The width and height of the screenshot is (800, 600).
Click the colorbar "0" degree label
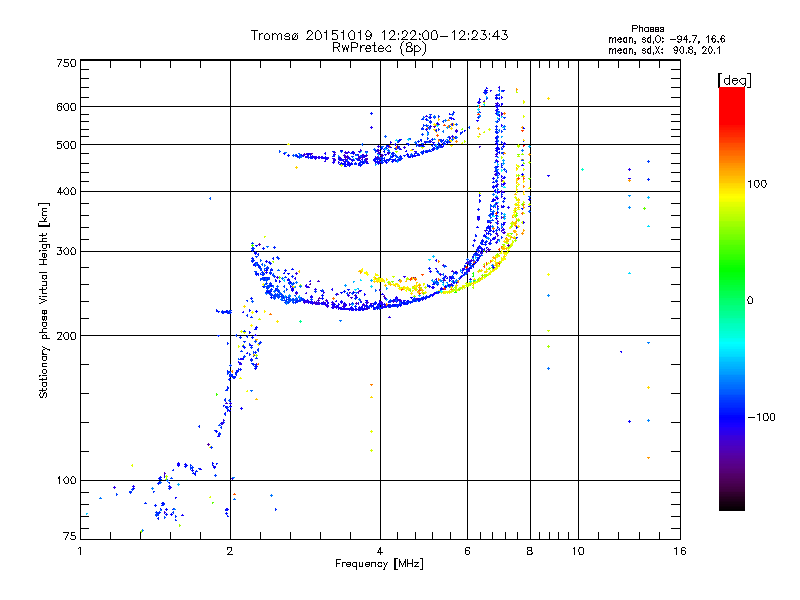coord(750,301)
